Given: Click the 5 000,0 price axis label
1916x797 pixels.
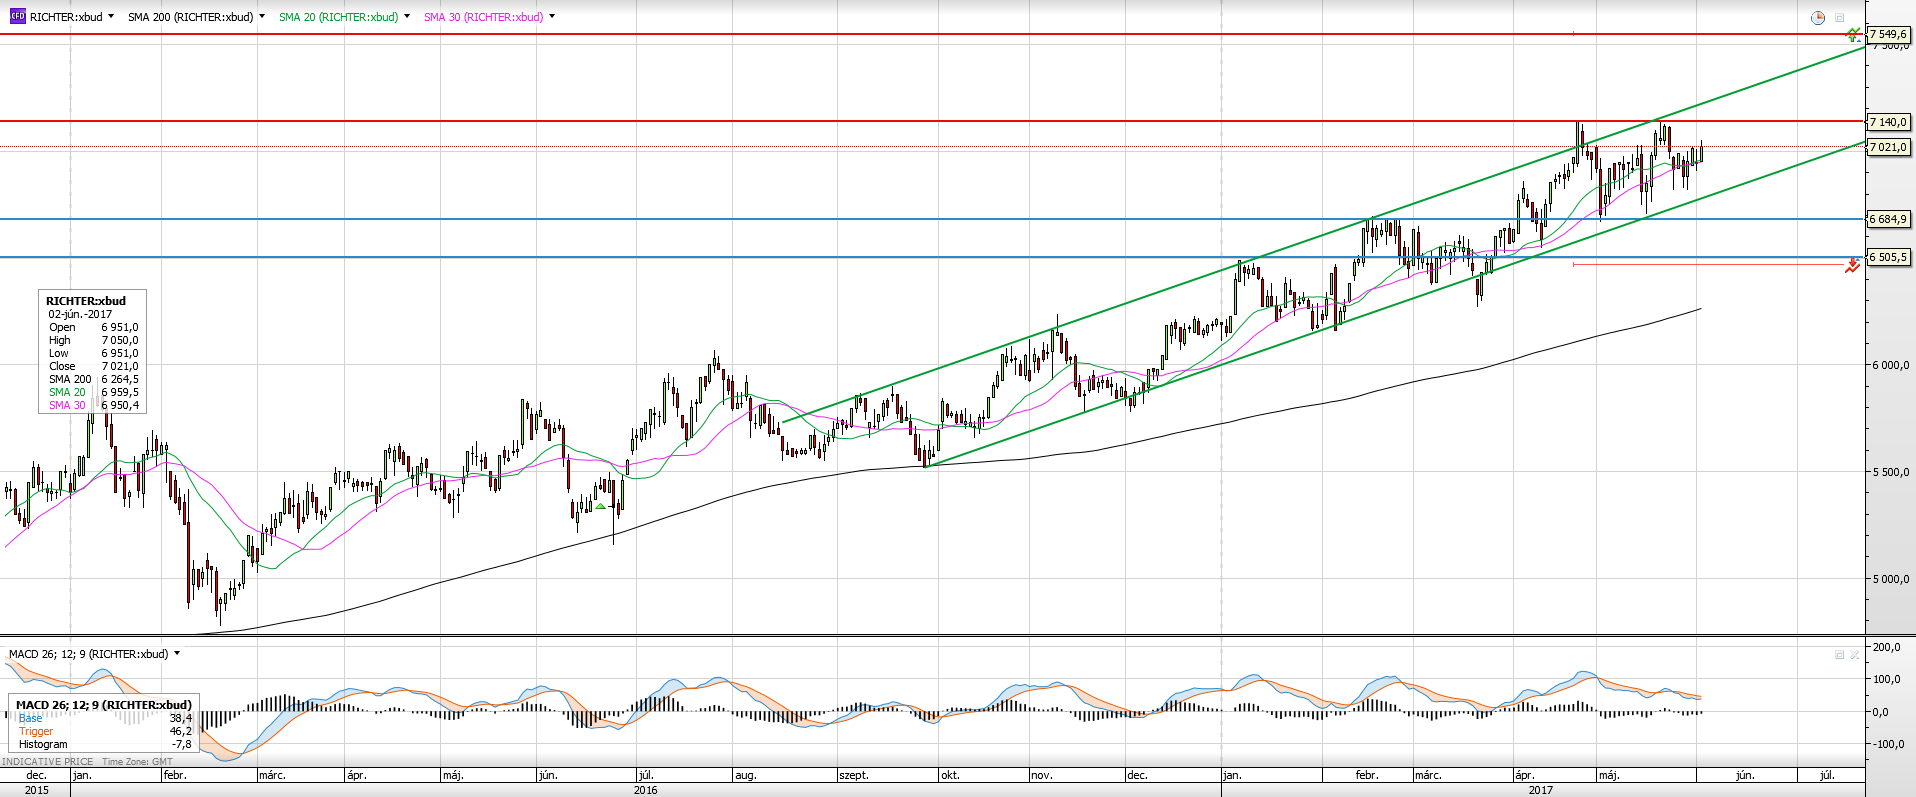Looking at the screenshot, I should (1890, 579).
